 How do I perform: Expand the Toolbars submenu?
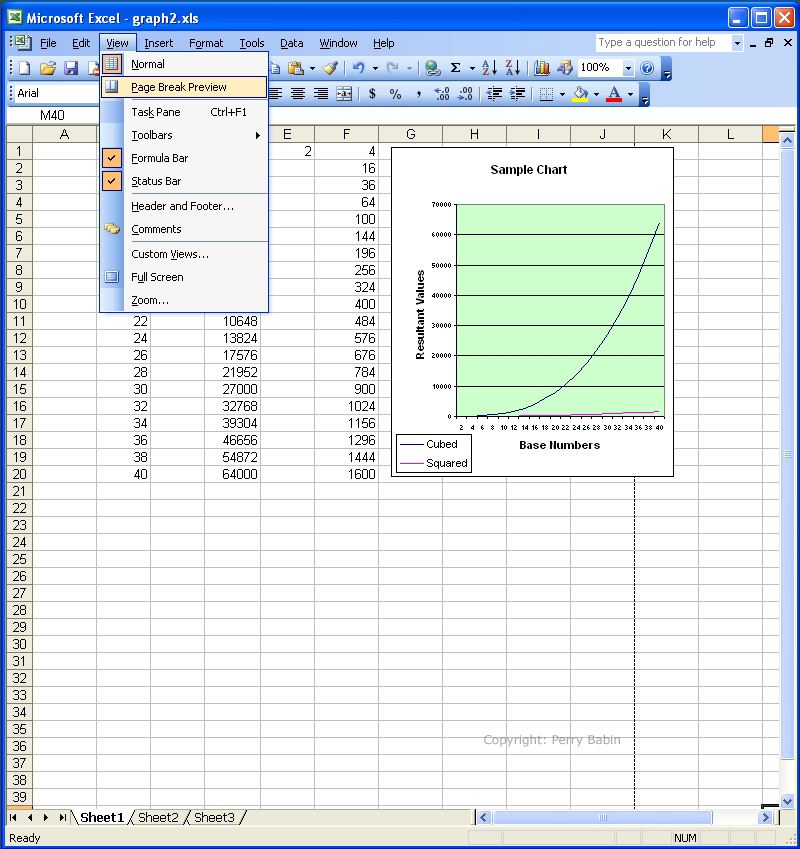tap(184, 135)
